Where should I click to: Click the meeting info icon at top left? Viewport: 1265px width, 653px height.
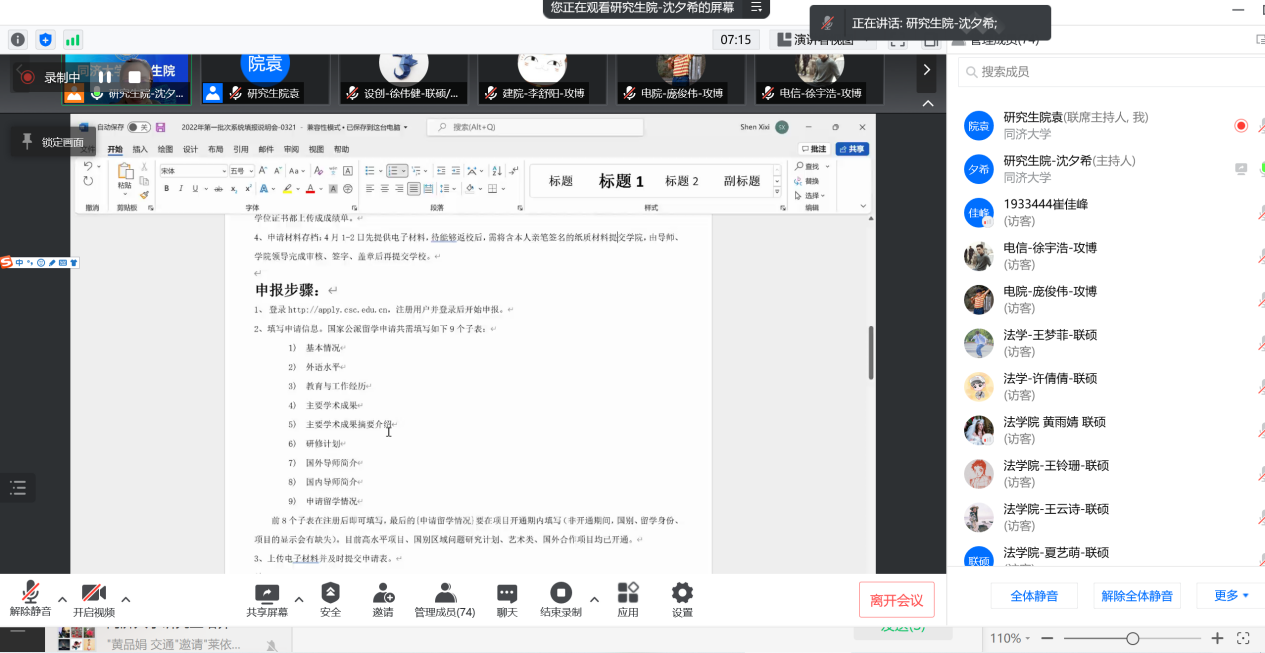(x=18, y=40)
